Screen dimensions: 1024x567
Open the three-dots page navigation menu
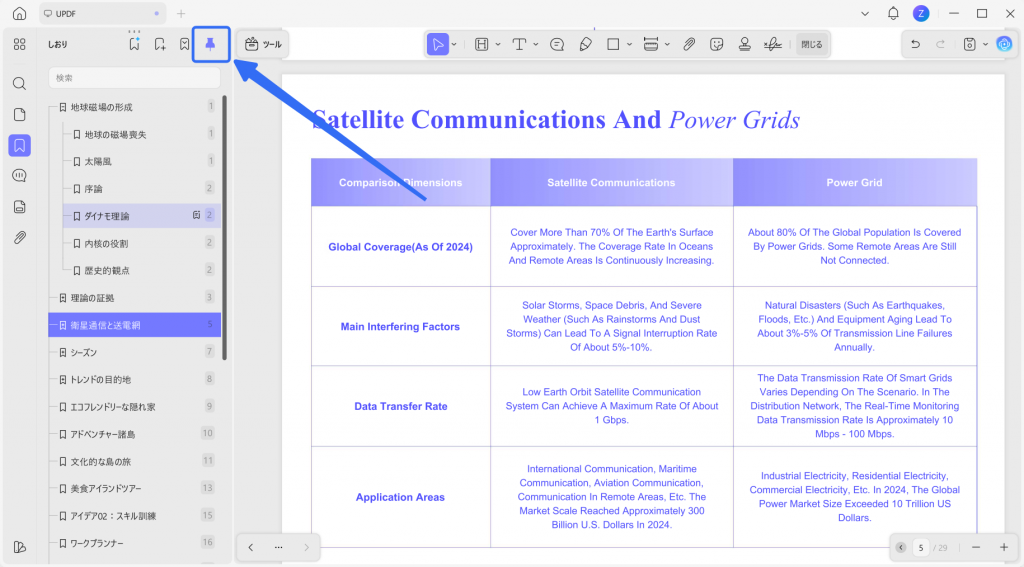click(x=278, y=547)
